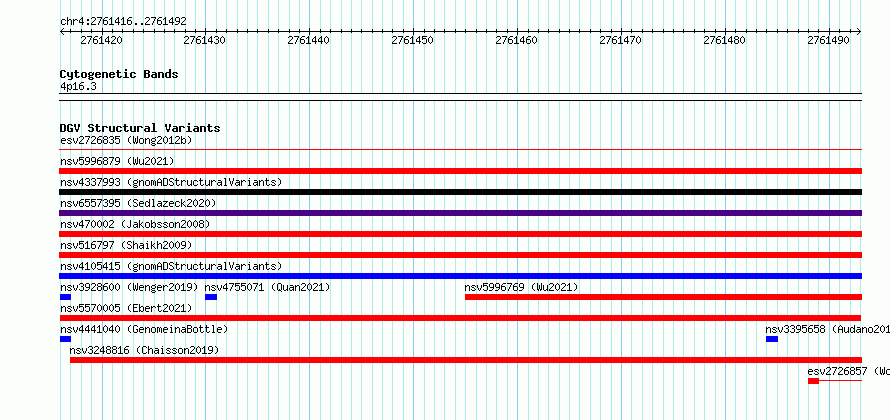The width and height of the screenshot is (890, 420).
Task: Click ruler position 2761430
Action: pyautogui.click(x=204, y=40)
